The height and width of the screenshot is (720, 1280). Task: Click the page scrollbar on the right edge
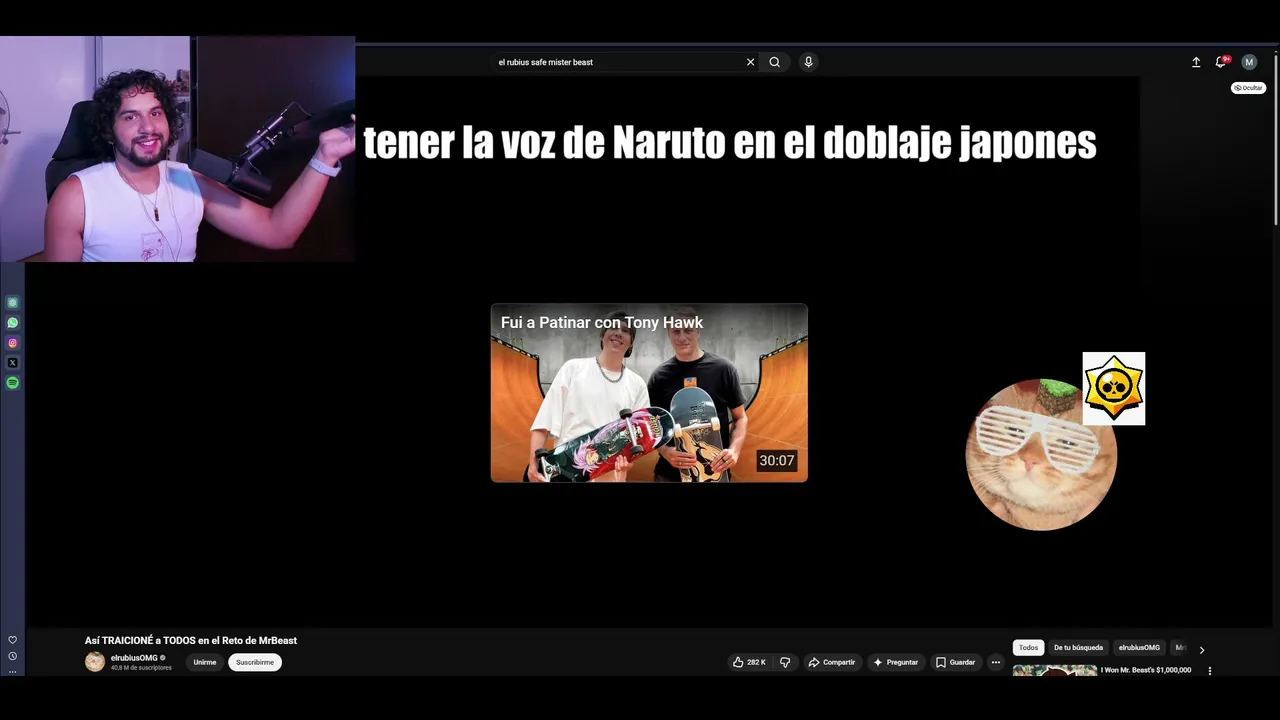tap(1275, 140)
